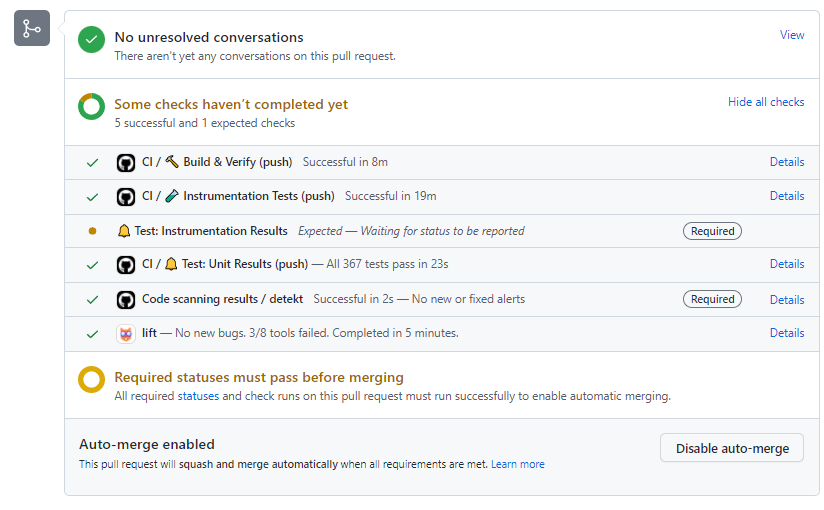The image size is (824, 510).
Task: Select 'Instrumentation Tests (push)' check name
Action: [259, 196]
